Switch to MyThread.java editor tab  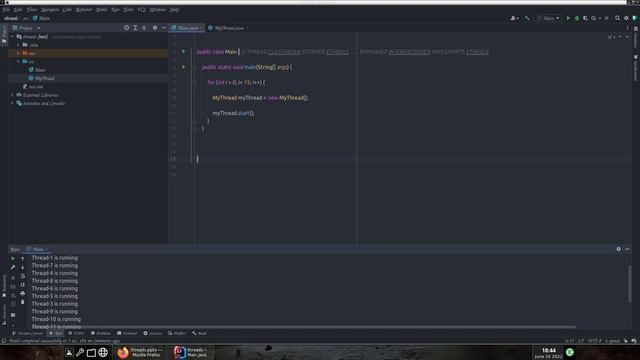pos(228,28)
